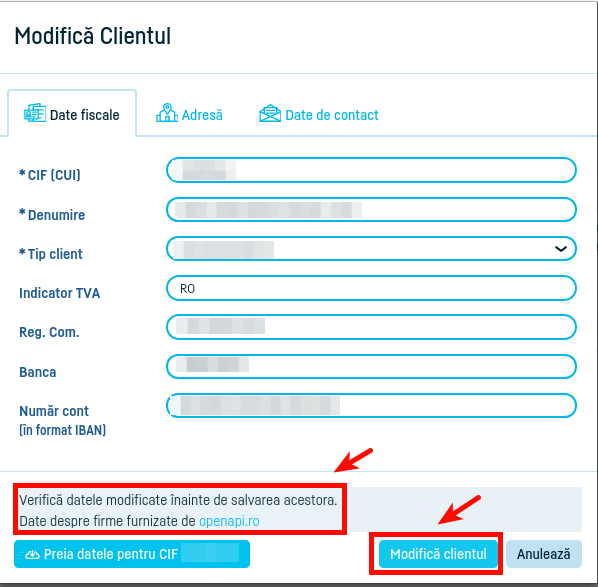
Task: Expand the Tip client dropdown chevron
Action: point(560,249)
